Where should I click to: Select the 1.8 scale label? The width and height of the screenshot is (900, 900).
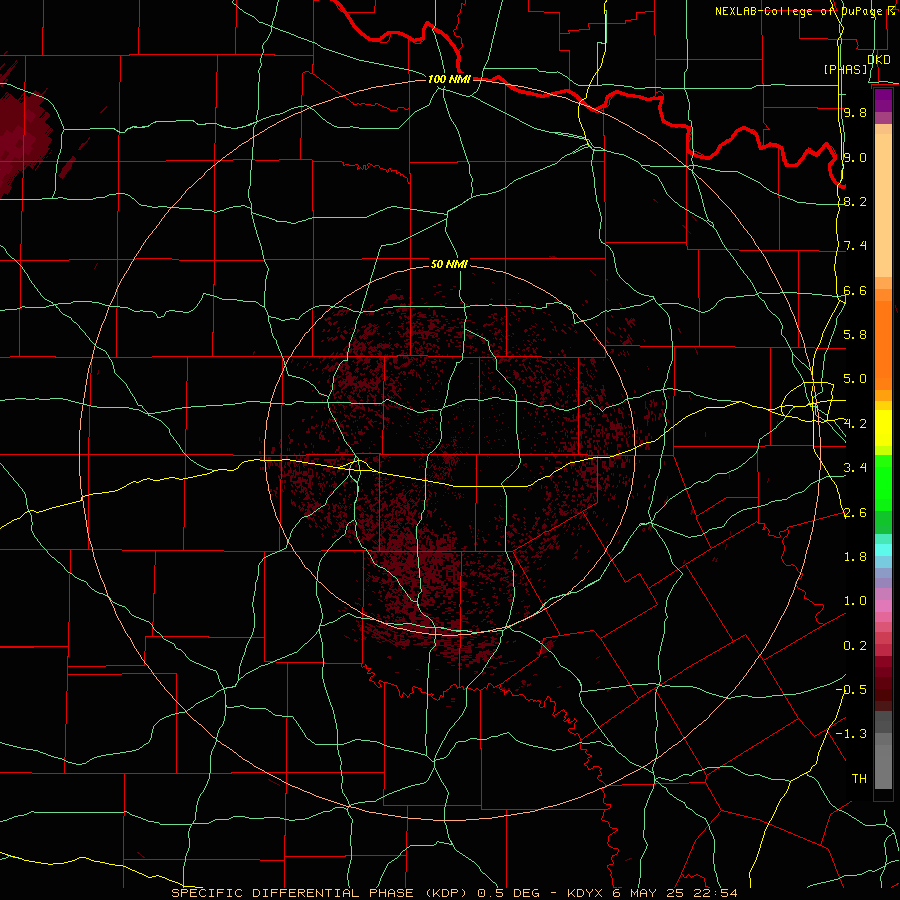(x=855, y=557)
